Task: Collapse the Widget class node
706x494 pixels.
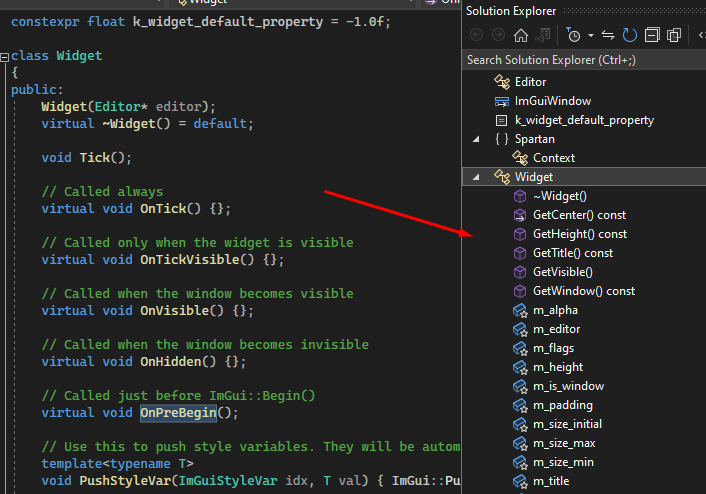Action: click(476, 177)
